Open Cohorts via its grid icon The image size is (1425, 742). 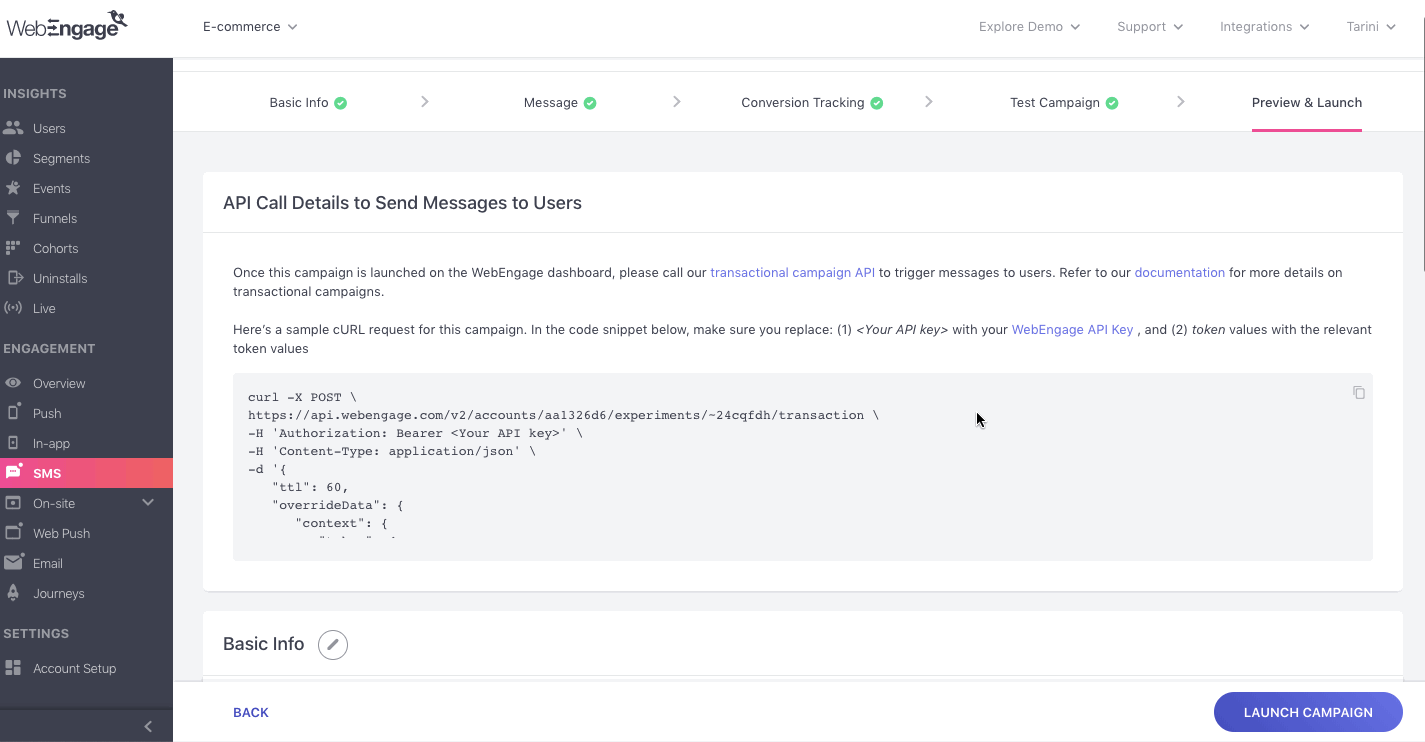point(13,248)
